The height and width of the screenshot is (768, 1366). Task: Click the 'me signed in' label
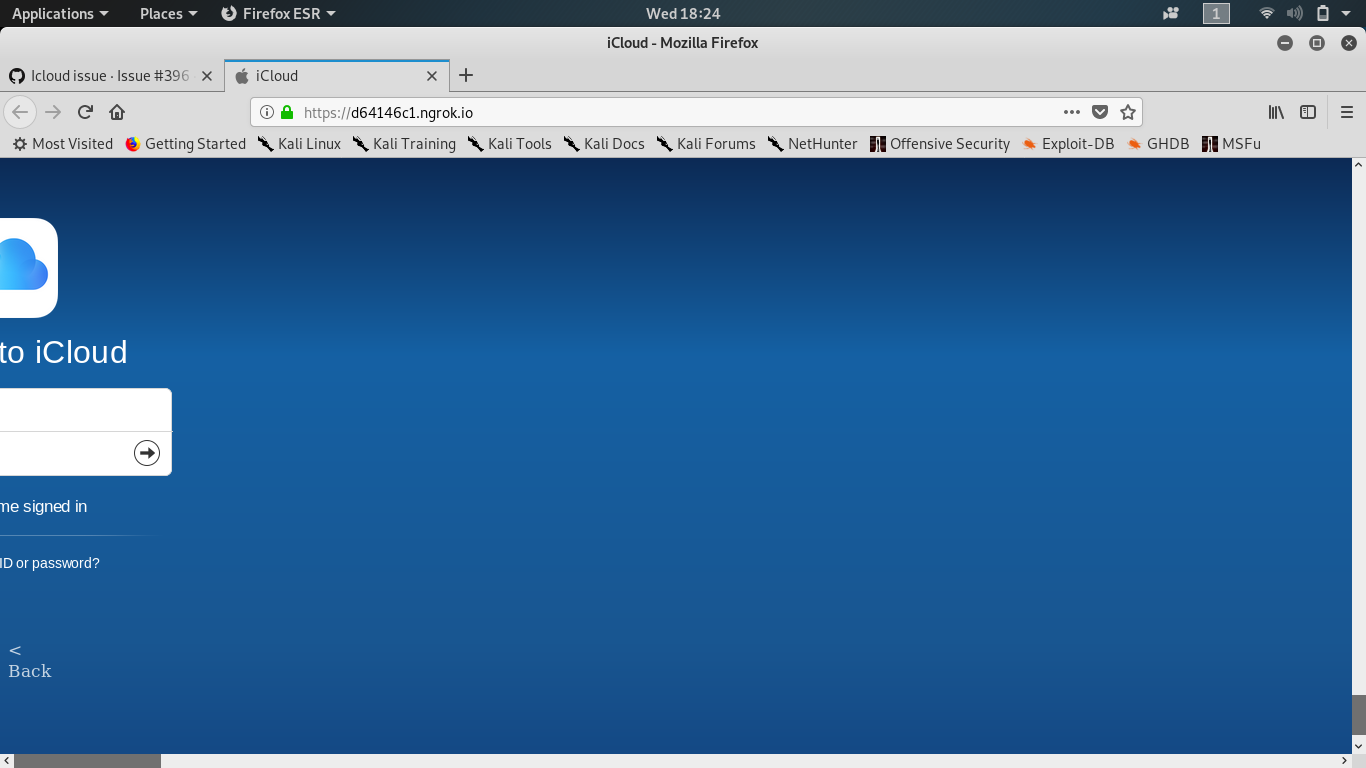point(44,506)
